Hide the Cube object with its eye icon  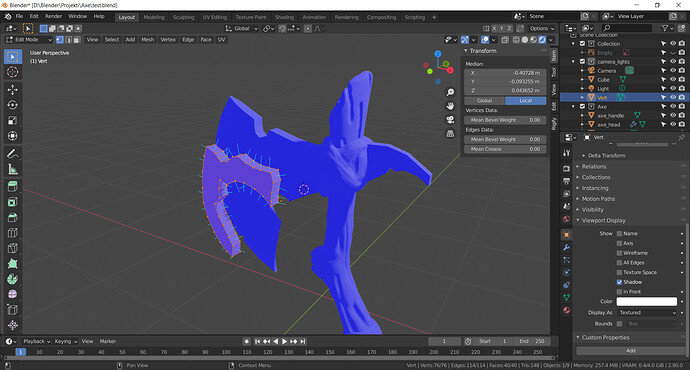pyautogui.click(x=672, y=80)
